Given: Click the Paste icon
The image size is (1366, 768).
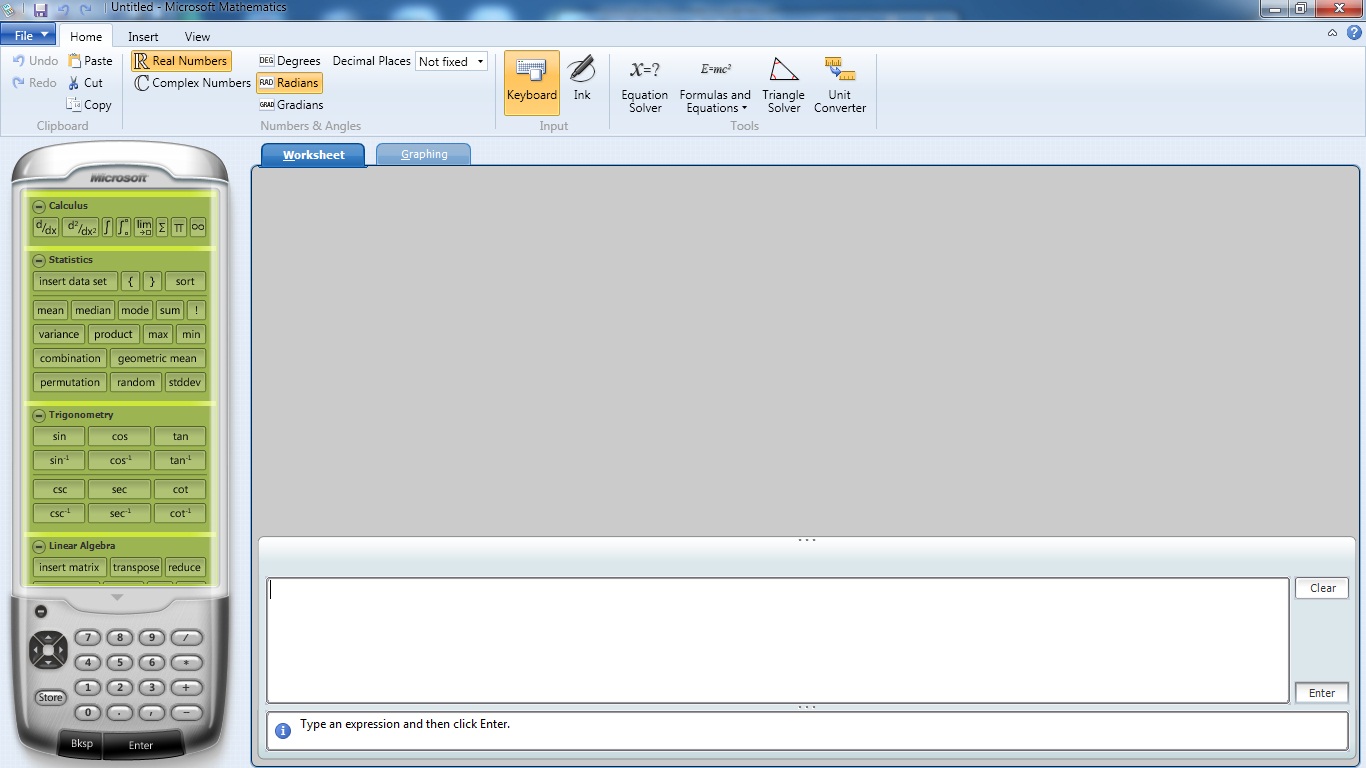Looking at the screenshot, I should click(75, 61).
